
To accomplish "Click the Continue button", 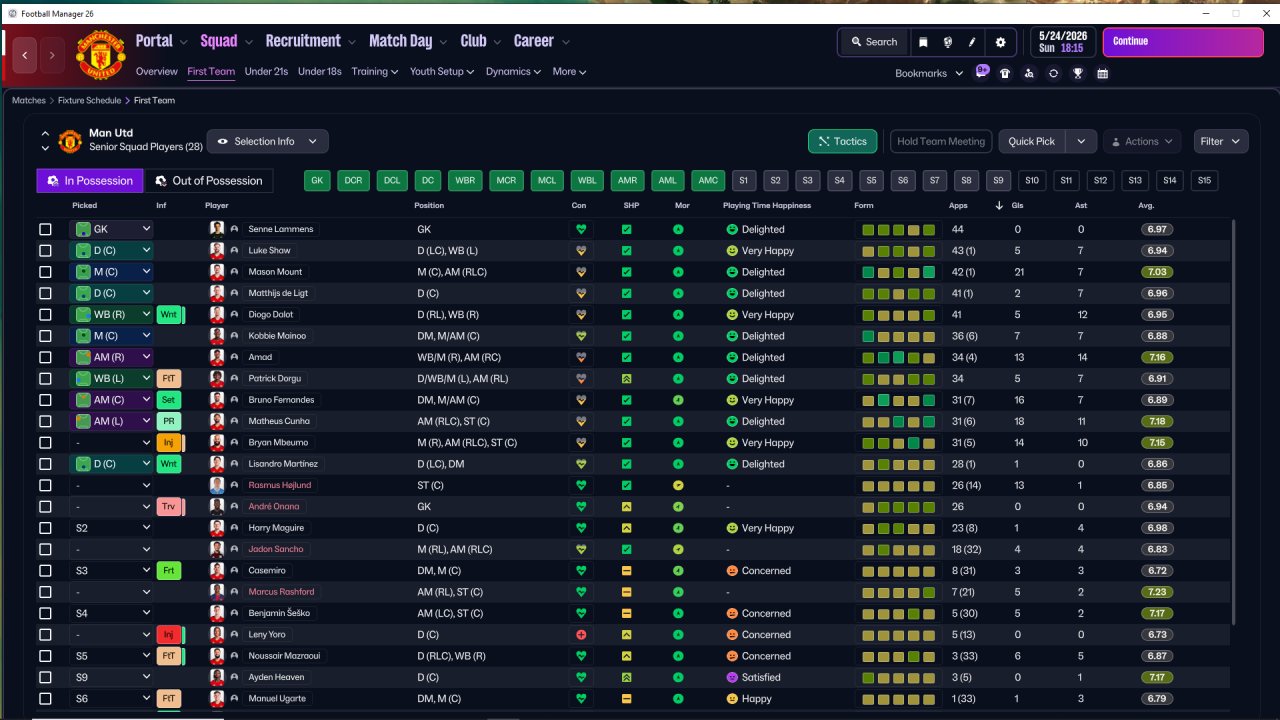I will [x=1183, y=42].
